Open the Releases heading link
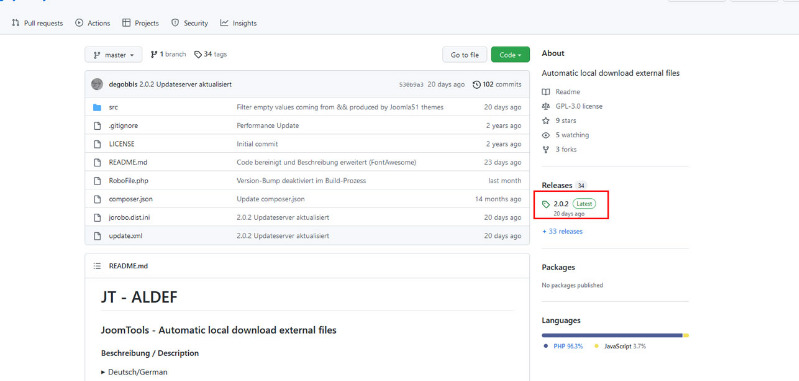 click(556, 185)
